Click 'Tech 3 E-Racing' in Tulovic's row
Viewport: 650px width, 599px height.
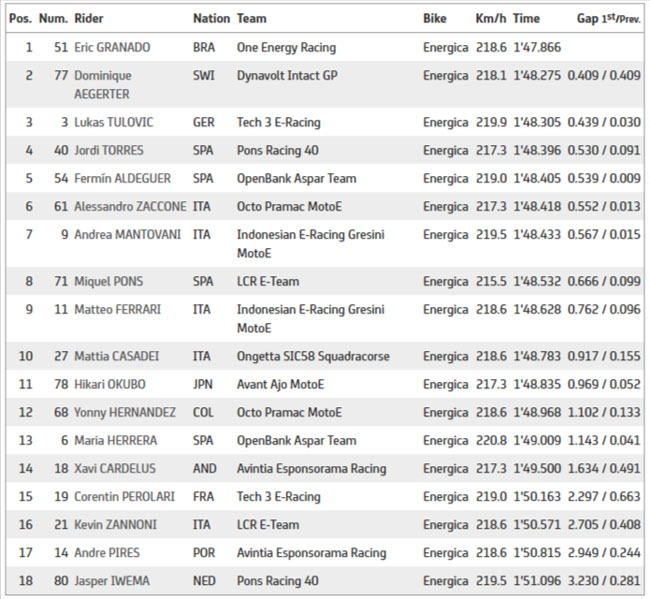tap(279, 122)
